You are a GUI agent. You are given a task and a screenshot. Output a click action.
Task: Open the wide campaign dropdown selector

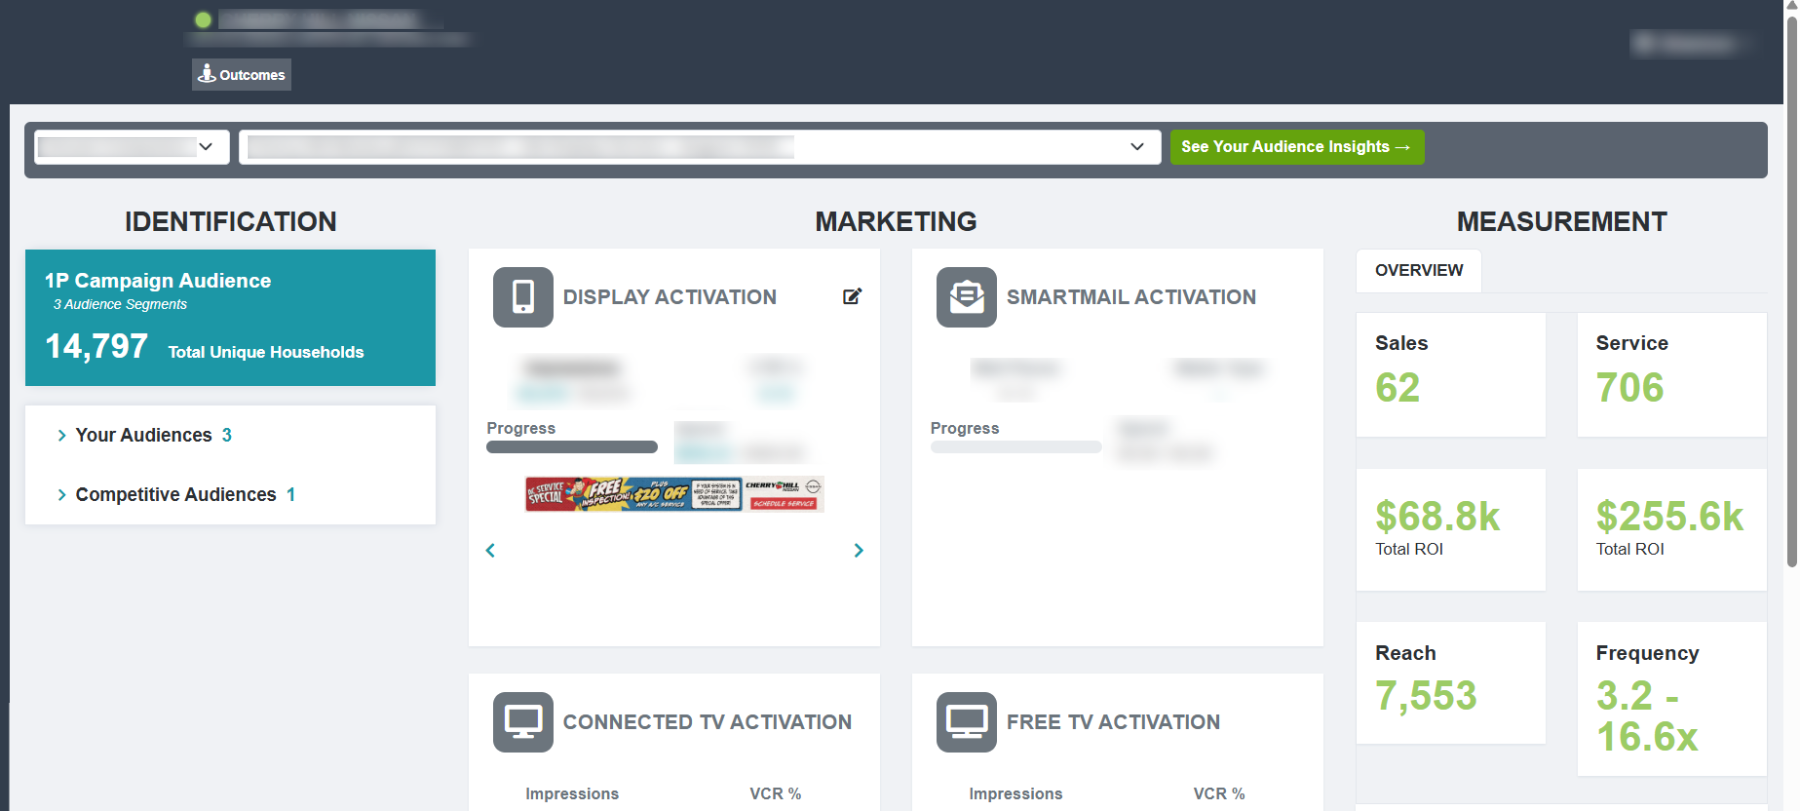click(700, 147)
